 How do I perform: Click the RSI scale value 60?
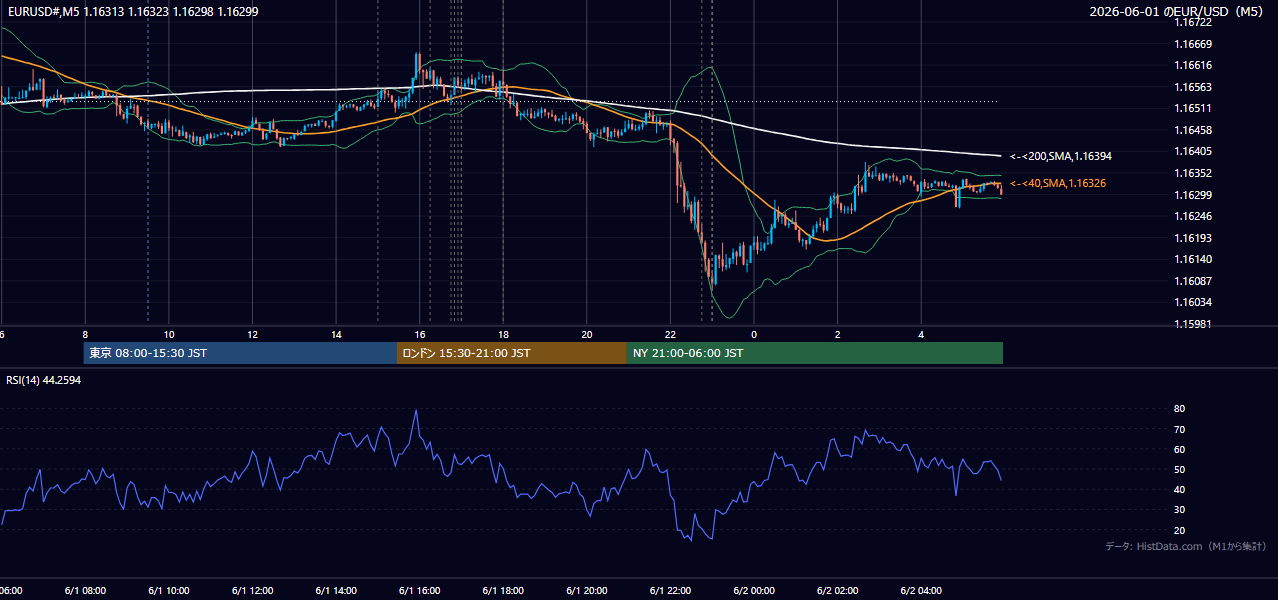[1180, 449]
